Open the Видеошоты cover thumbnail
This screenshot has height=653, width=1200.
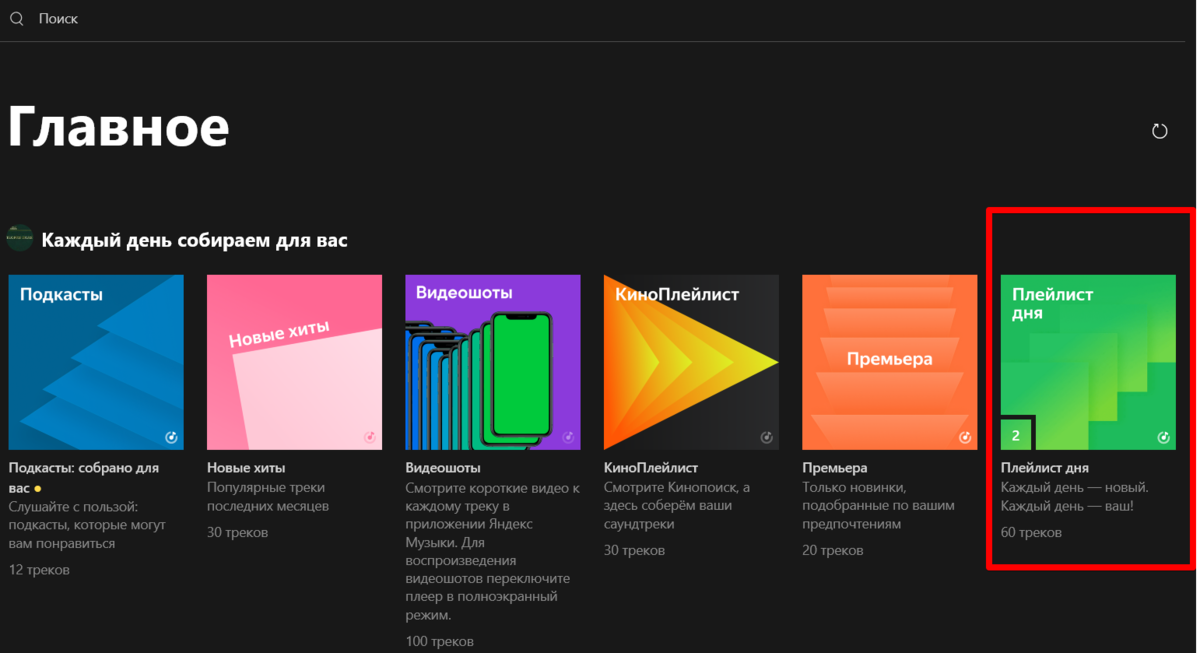[x=493, y=362]
